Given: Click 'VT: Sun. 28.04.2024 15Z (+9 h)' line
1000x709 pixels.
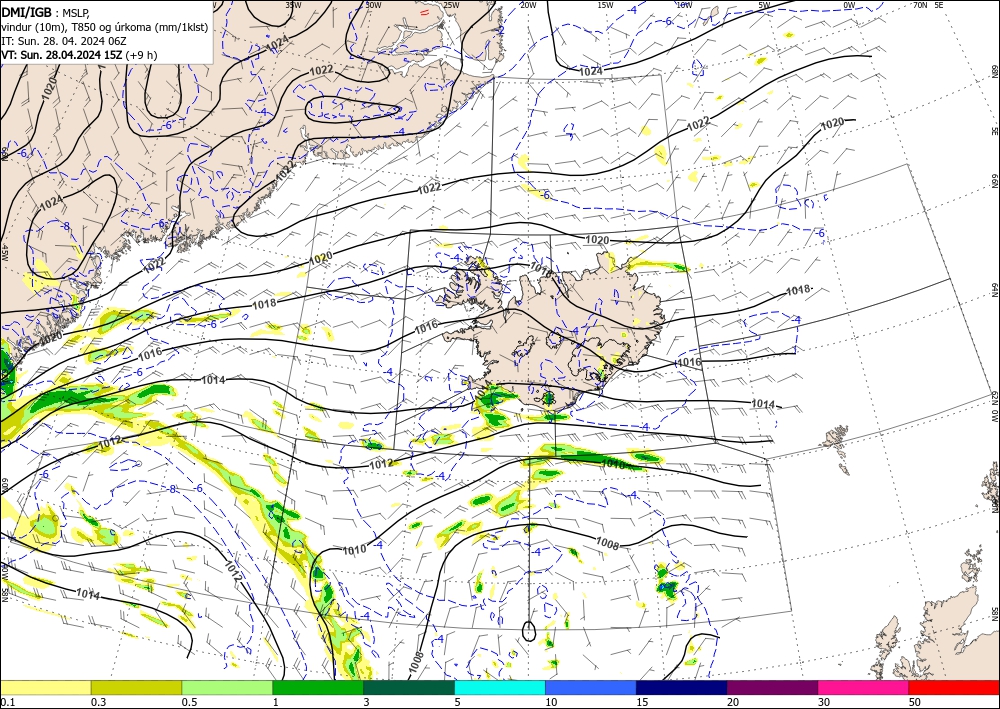Looking at the screenshot, I should pyautogui.click(x=79, y=55).
